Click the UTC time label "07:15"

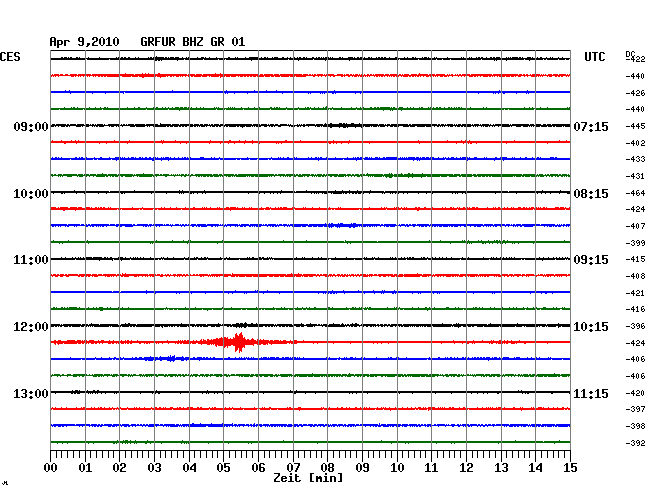click(x=591, y=126)
